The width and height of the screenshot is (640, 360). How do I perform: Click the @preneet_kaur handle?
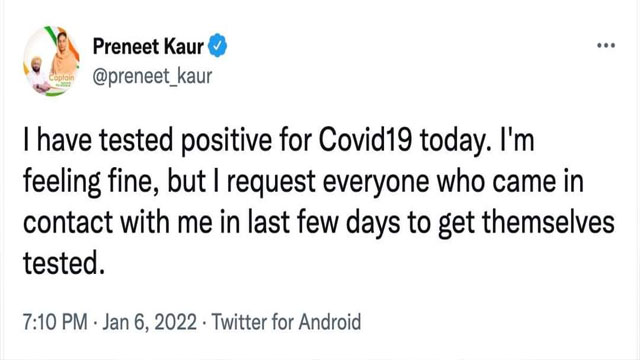(x=152, y=76)
